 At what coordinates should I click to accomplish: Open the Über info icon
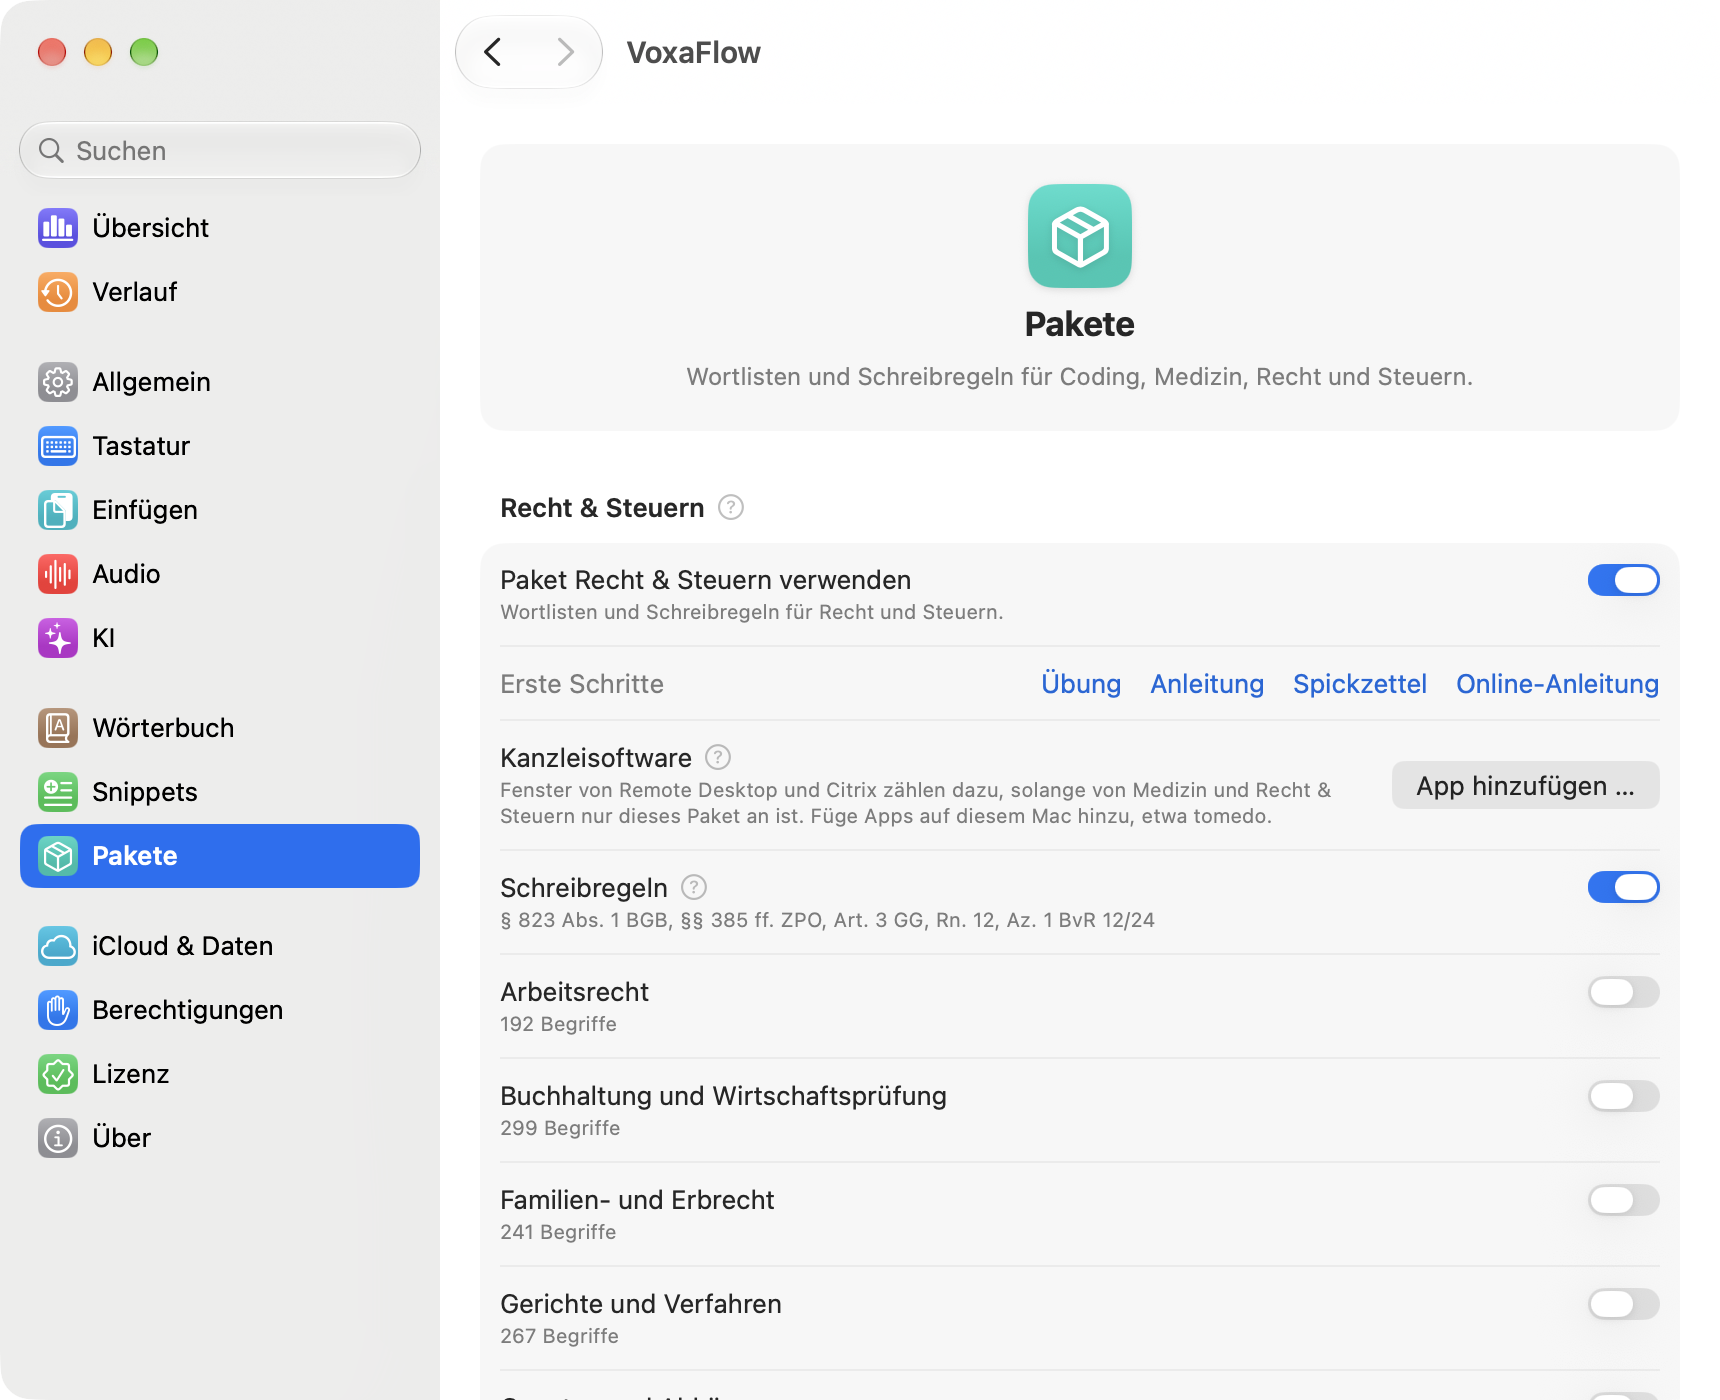(58, 1138)
